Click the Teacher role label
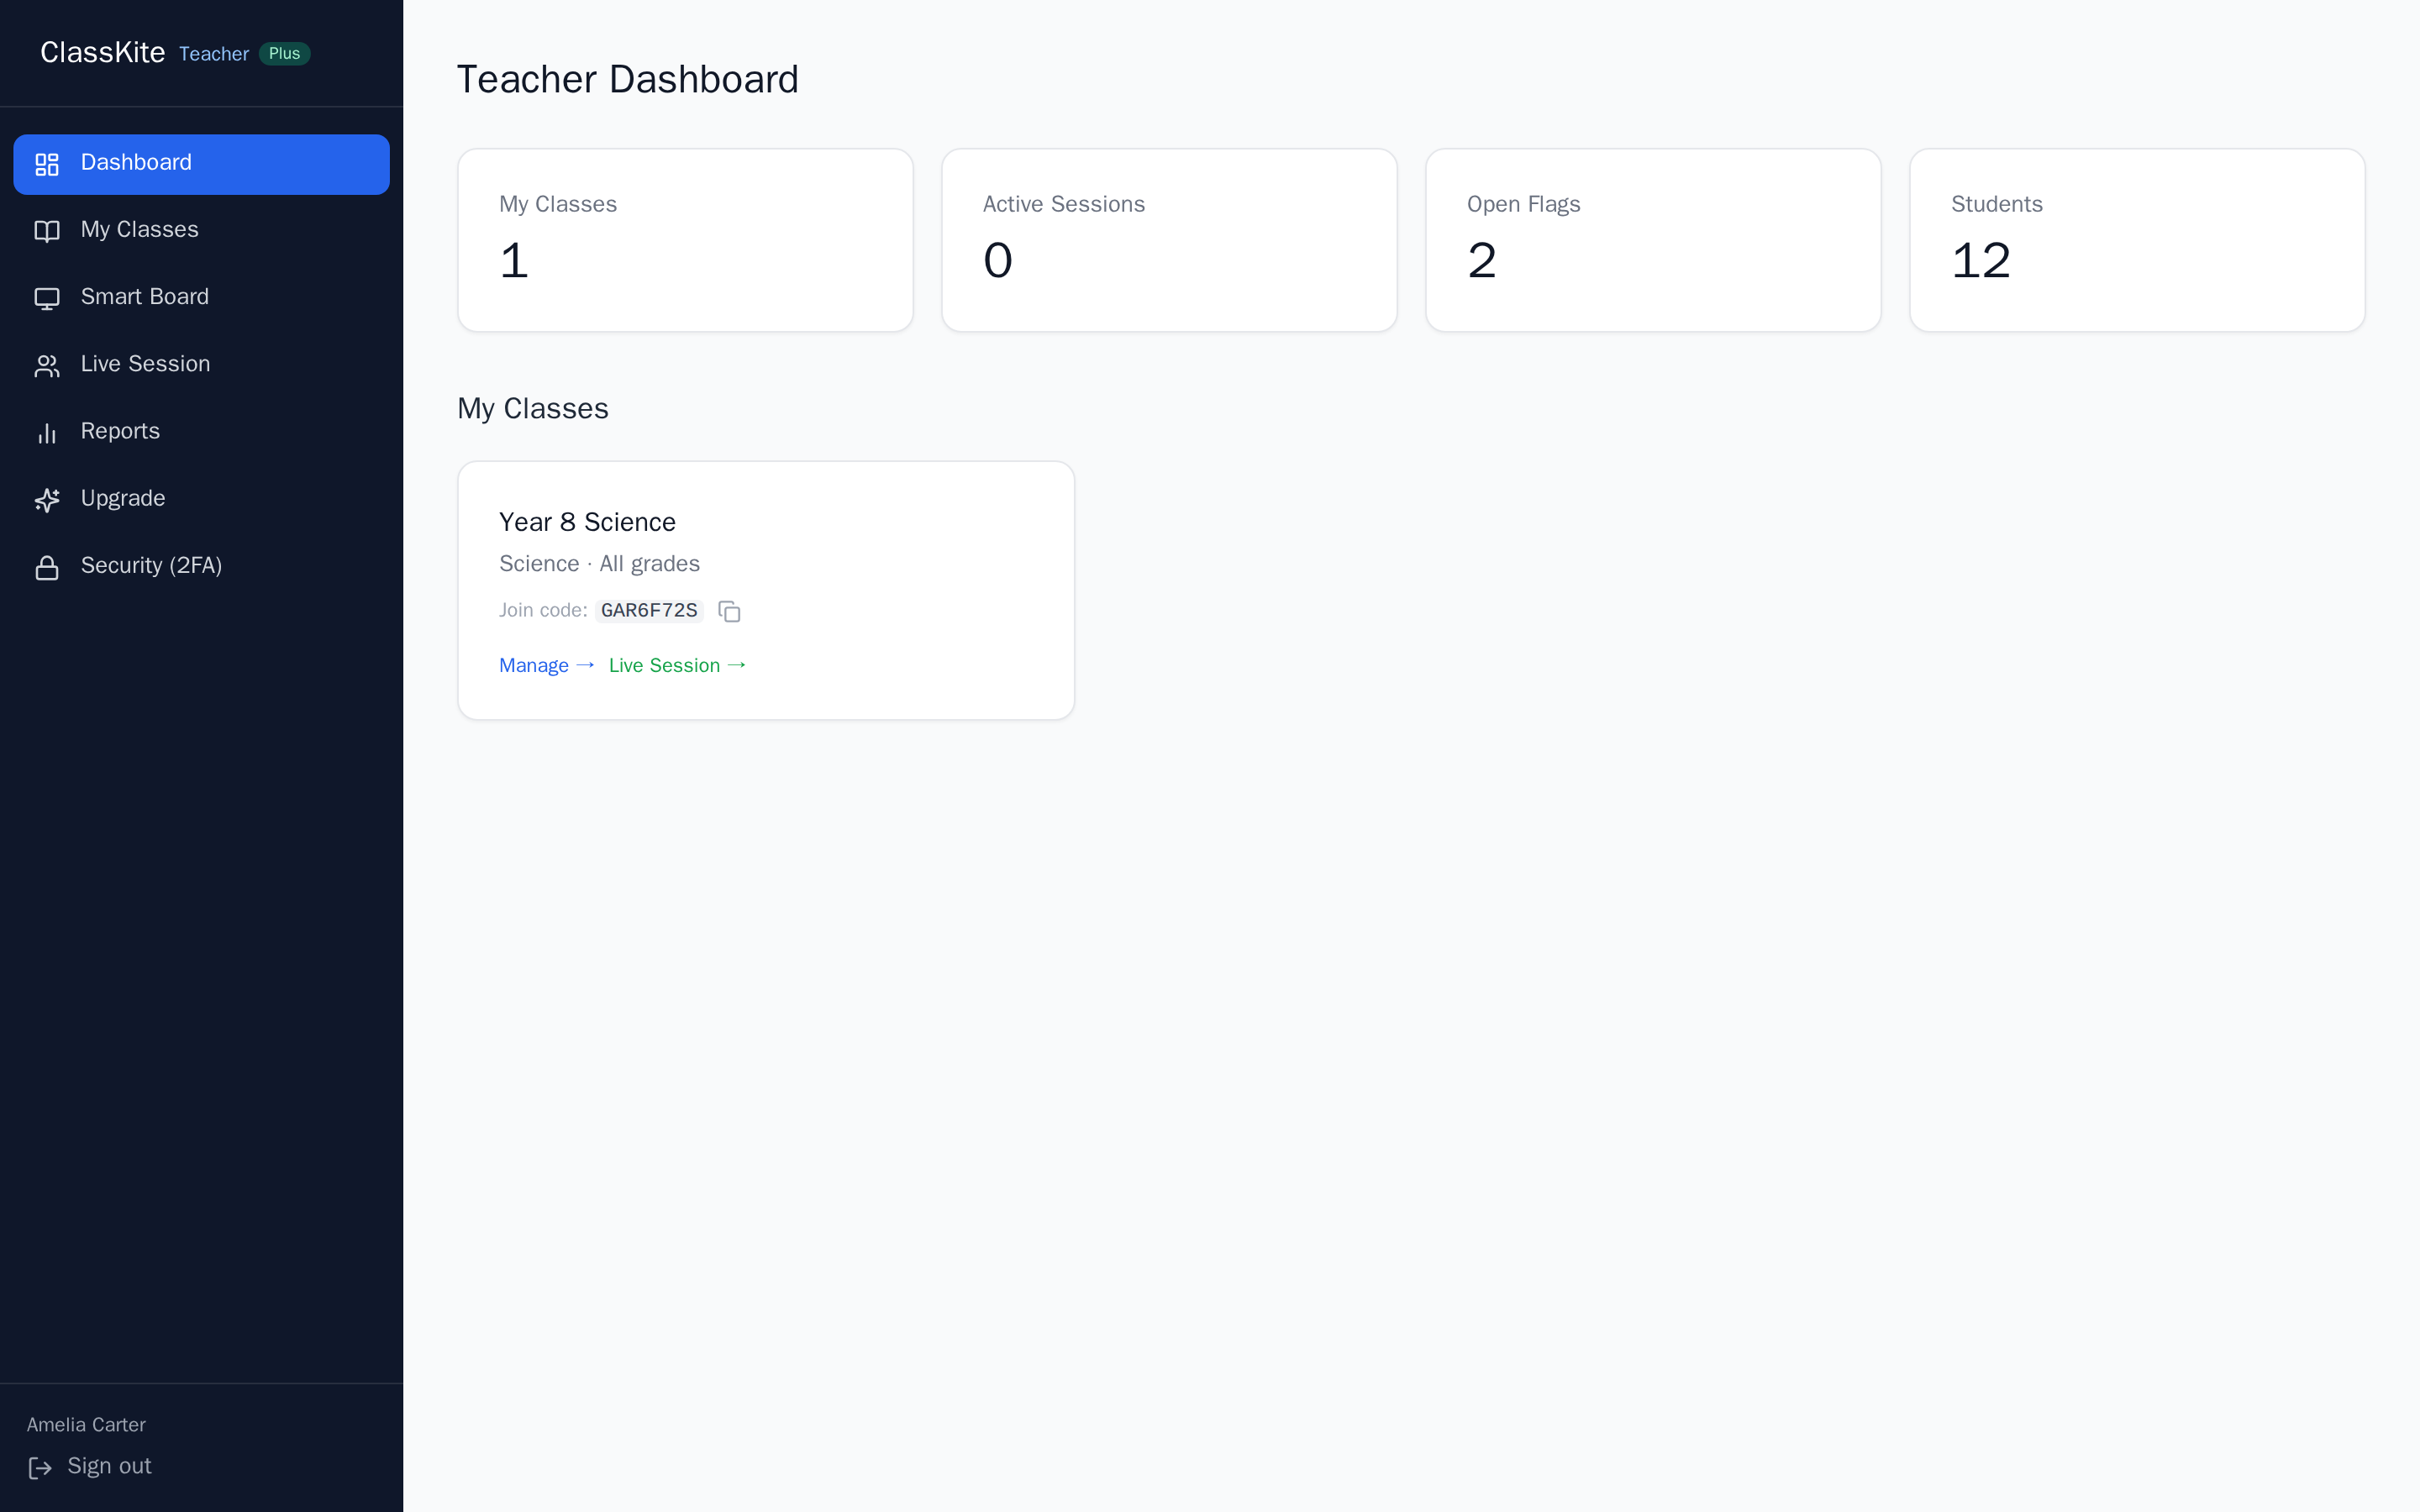This screenshot has height=1512, width=2420. click(214, 54)
